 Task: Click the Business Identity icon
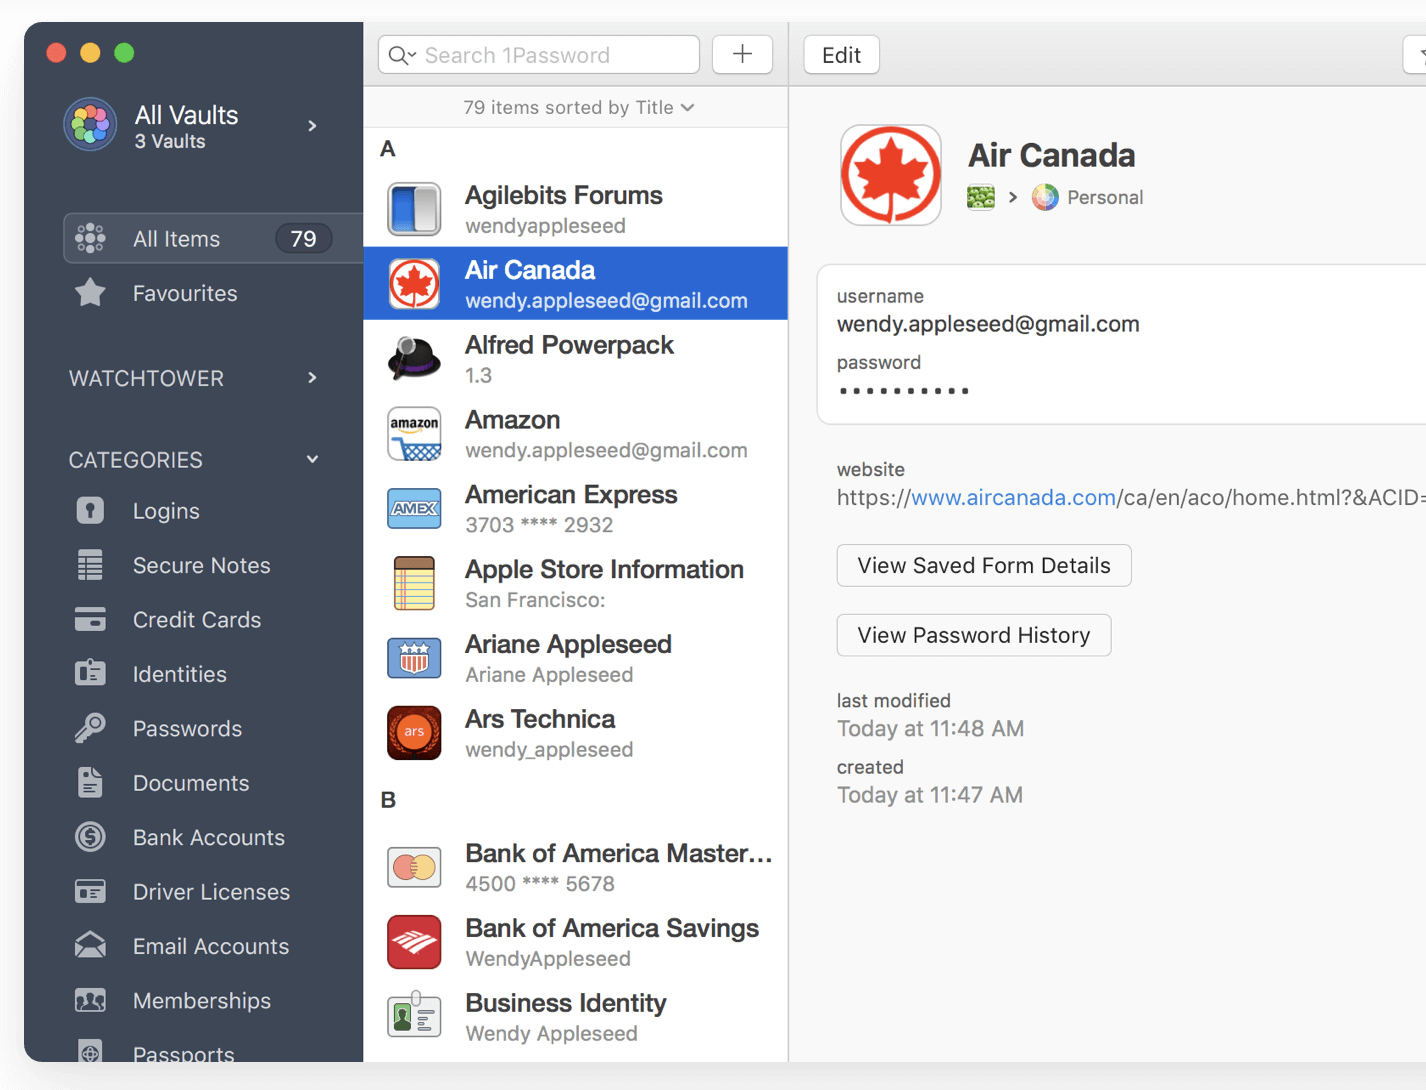click(414, 1016)
